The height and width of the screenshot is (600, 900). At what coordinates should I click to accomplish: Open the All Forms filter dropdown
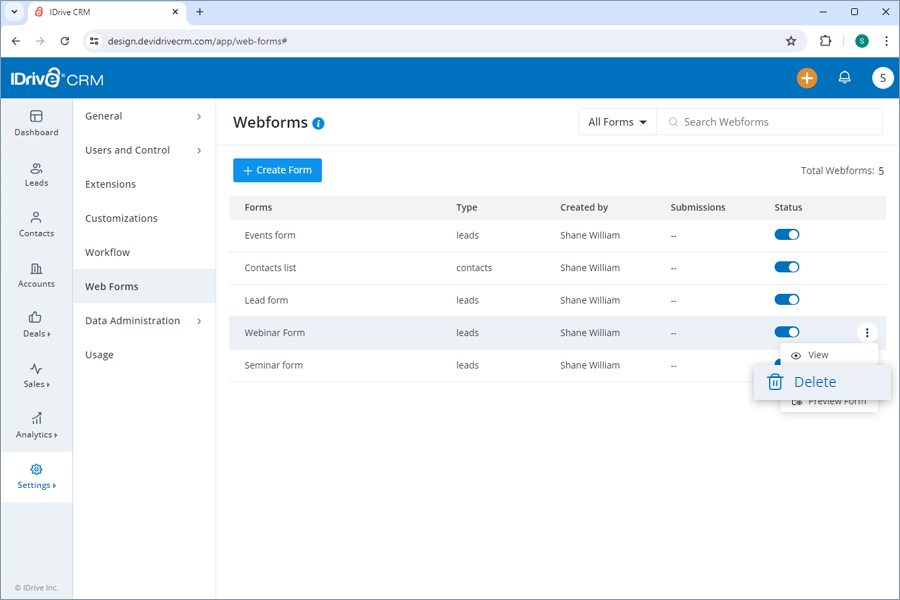[617, 121]
